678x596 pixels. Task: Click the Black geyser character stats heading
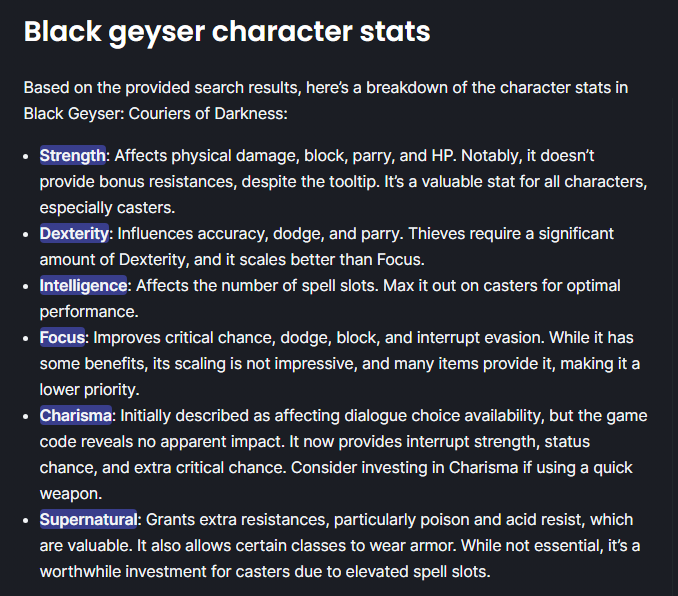227,32
